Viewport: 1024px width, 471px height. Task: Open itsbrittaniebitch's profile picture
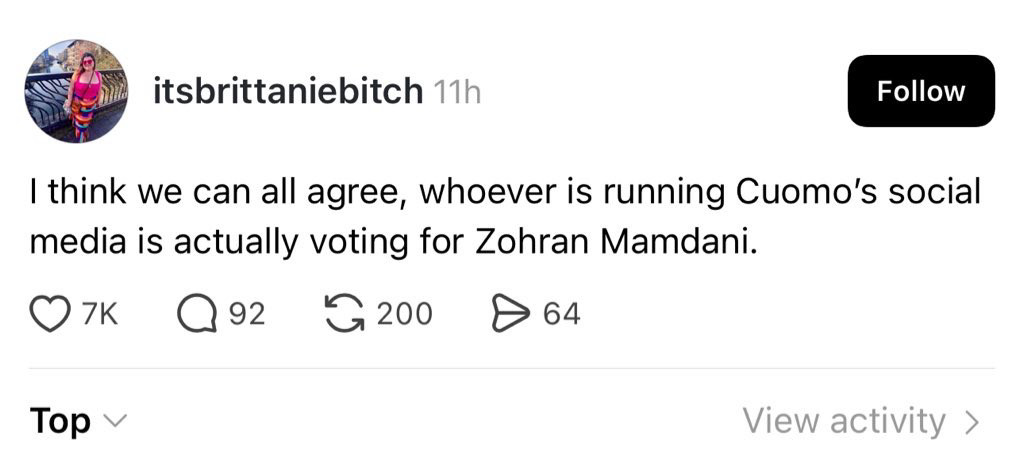pyautogui.click(x=76, y=91)
